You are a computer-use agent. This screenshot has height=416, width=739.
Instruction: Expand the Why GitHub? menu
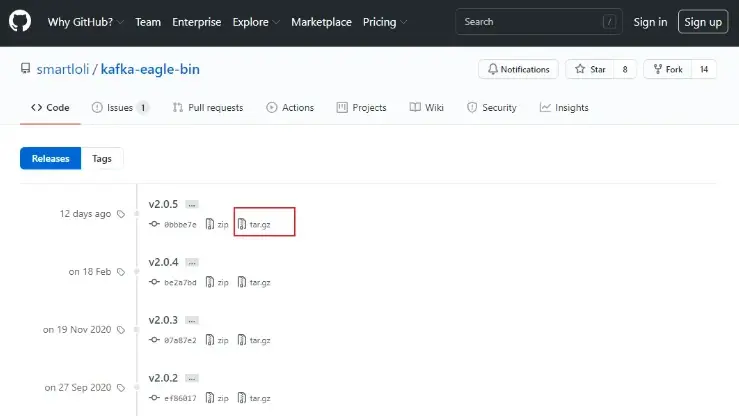click(85, 22)
